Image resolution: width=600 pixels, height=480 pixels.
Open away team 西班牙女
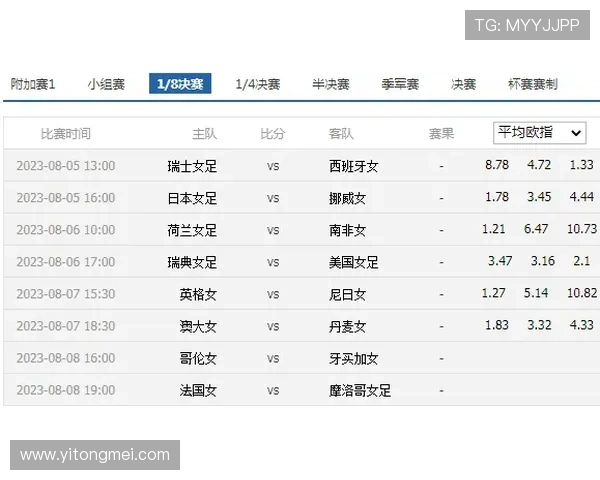pos(354,166)
